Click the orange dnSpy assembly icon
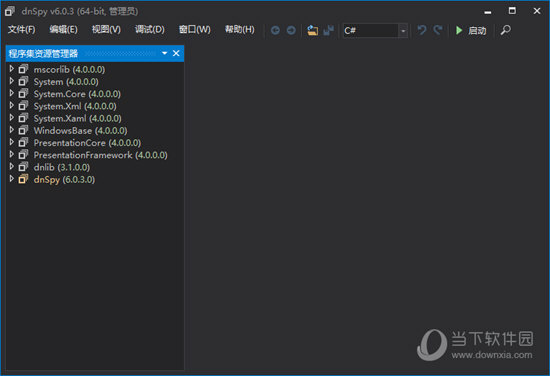Viewport: 550px width, 376px height. pos(23,179)
